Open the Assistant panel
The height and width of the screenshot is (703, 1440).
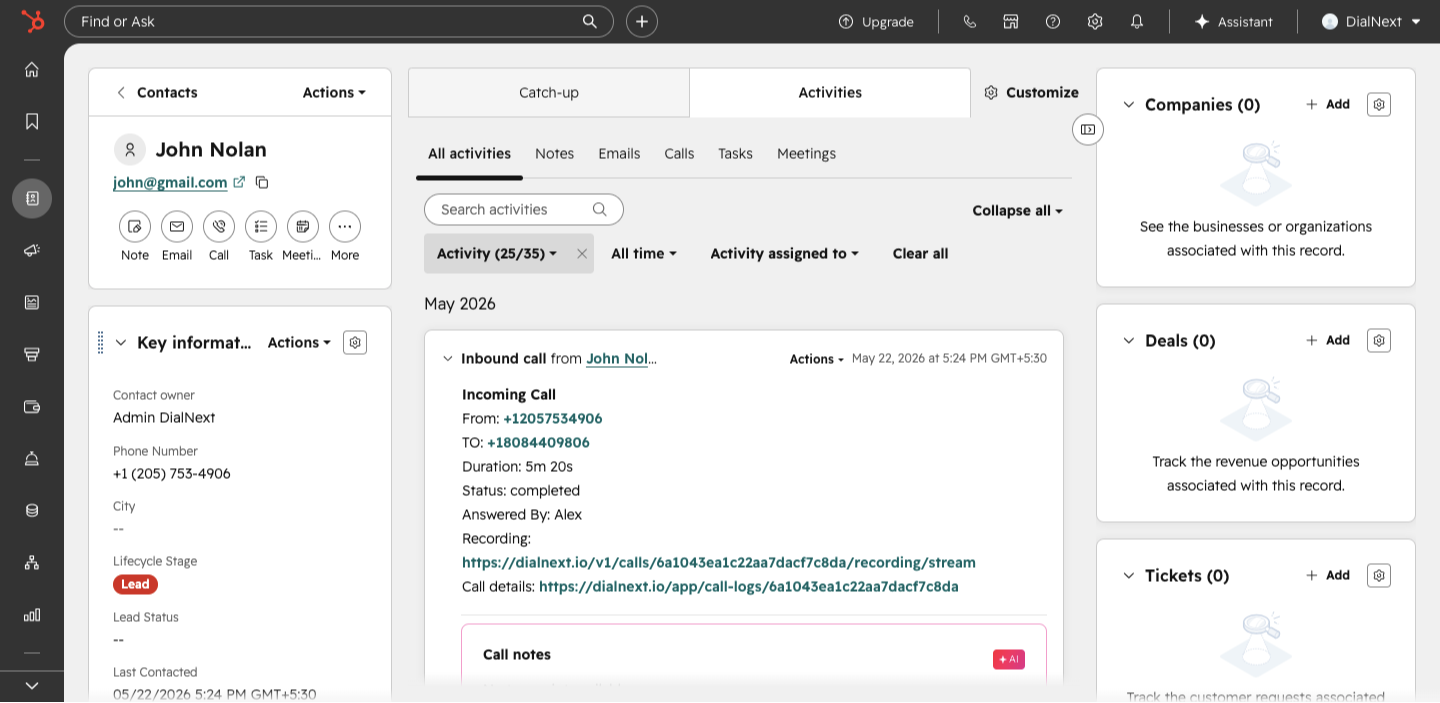pos(1233,21)
